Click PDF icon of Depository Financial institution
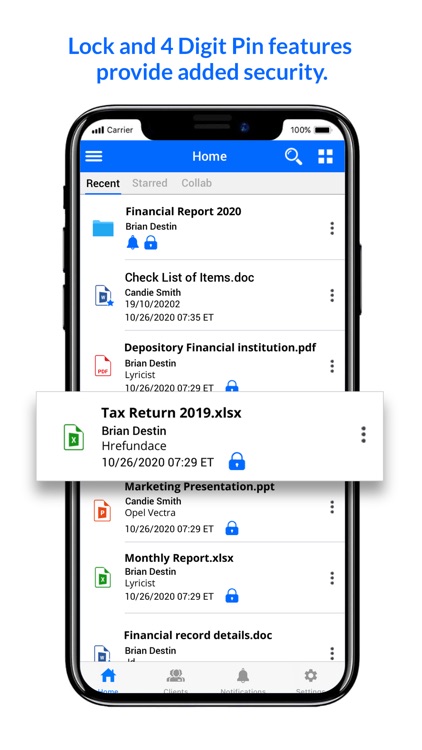Screen dimensions: 422x750 [x=103, y=366]
